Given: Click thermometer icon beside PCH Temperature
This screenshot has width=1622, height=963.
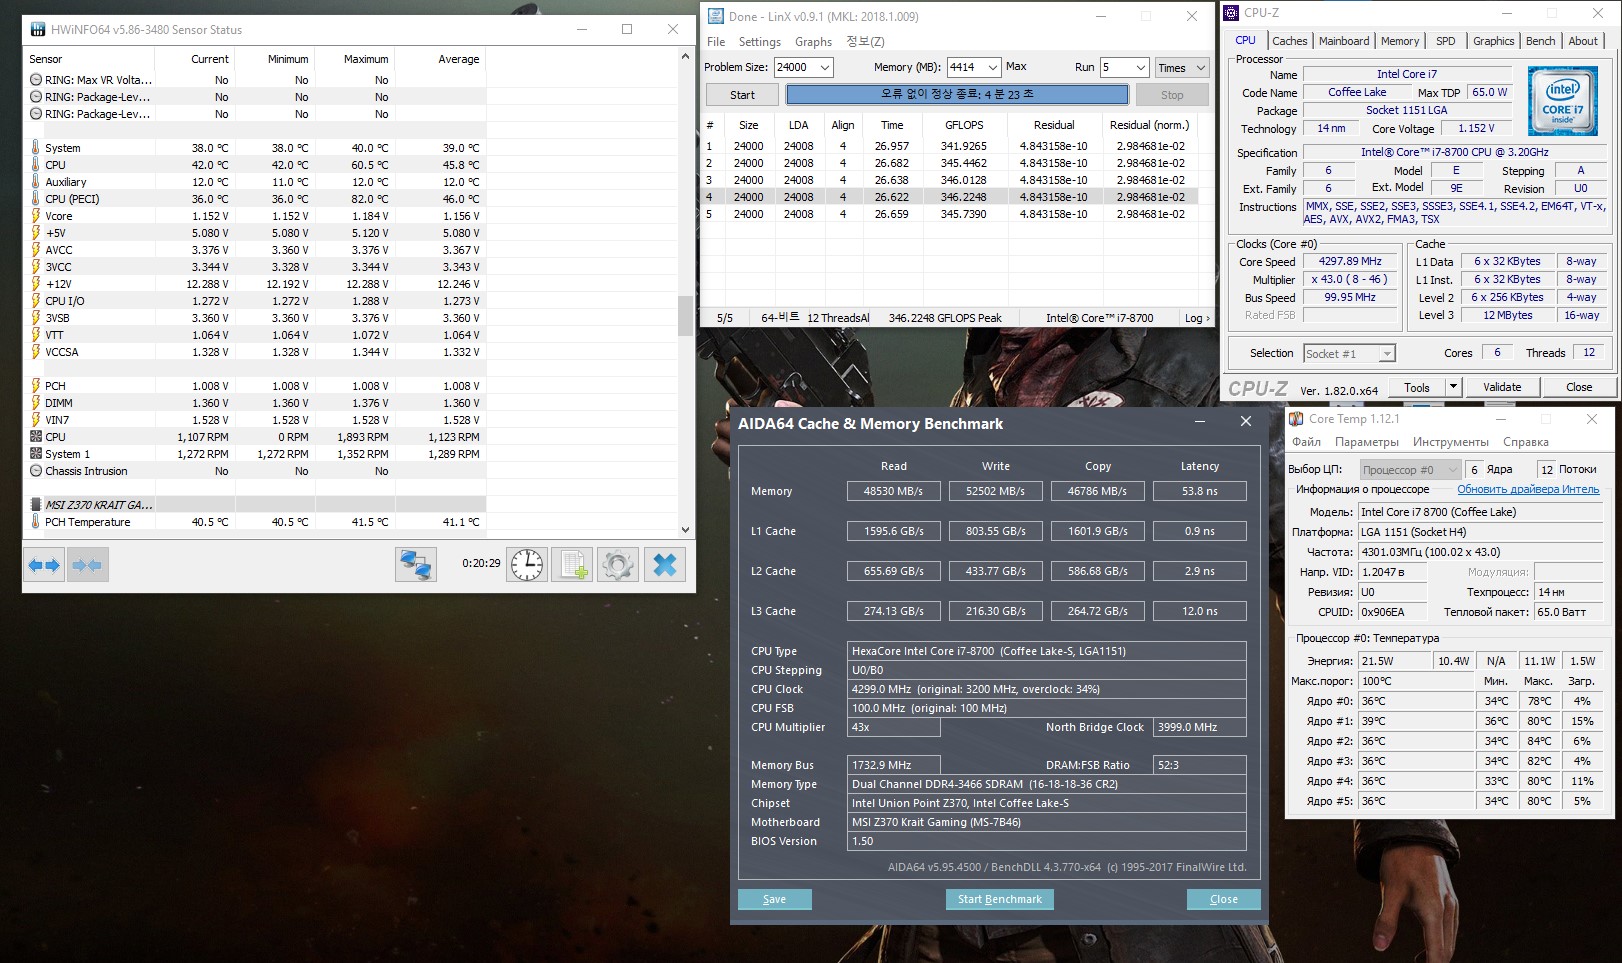Looking at the screenshot, I should pyautogui.click(x=36, y=522).
